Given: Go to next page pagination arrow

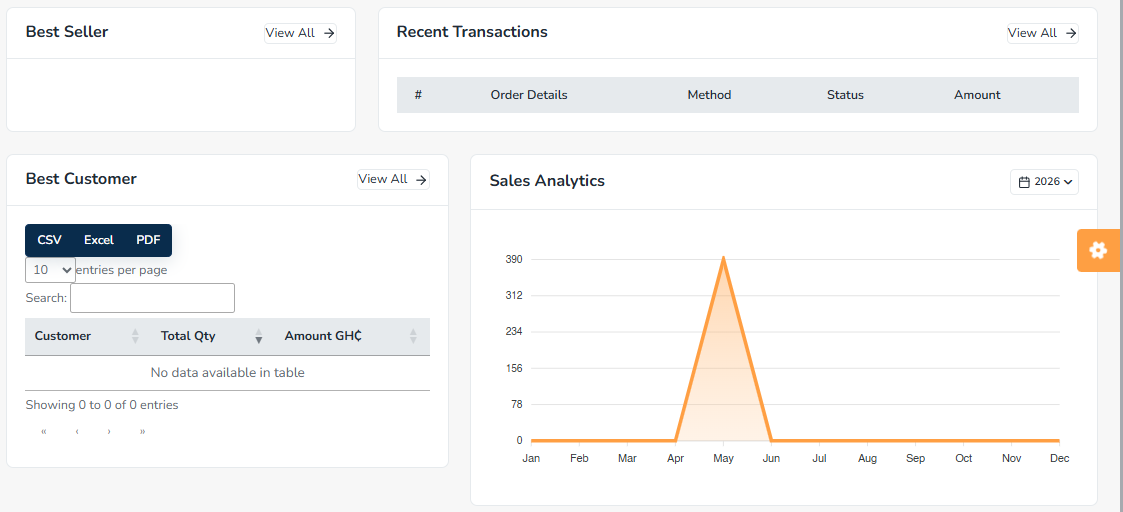Looking at the screenshot, I should click(x=109, y=432).
